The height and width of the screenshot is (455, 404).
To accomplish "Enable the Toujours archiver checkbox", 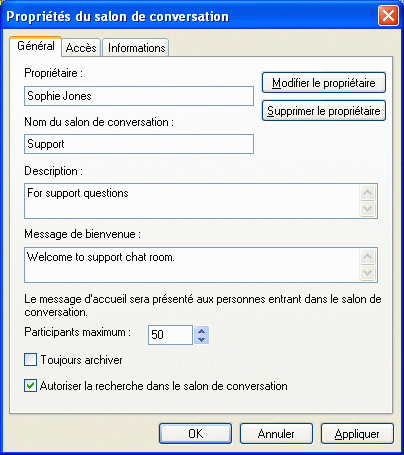I will click(x=30, y=360).
